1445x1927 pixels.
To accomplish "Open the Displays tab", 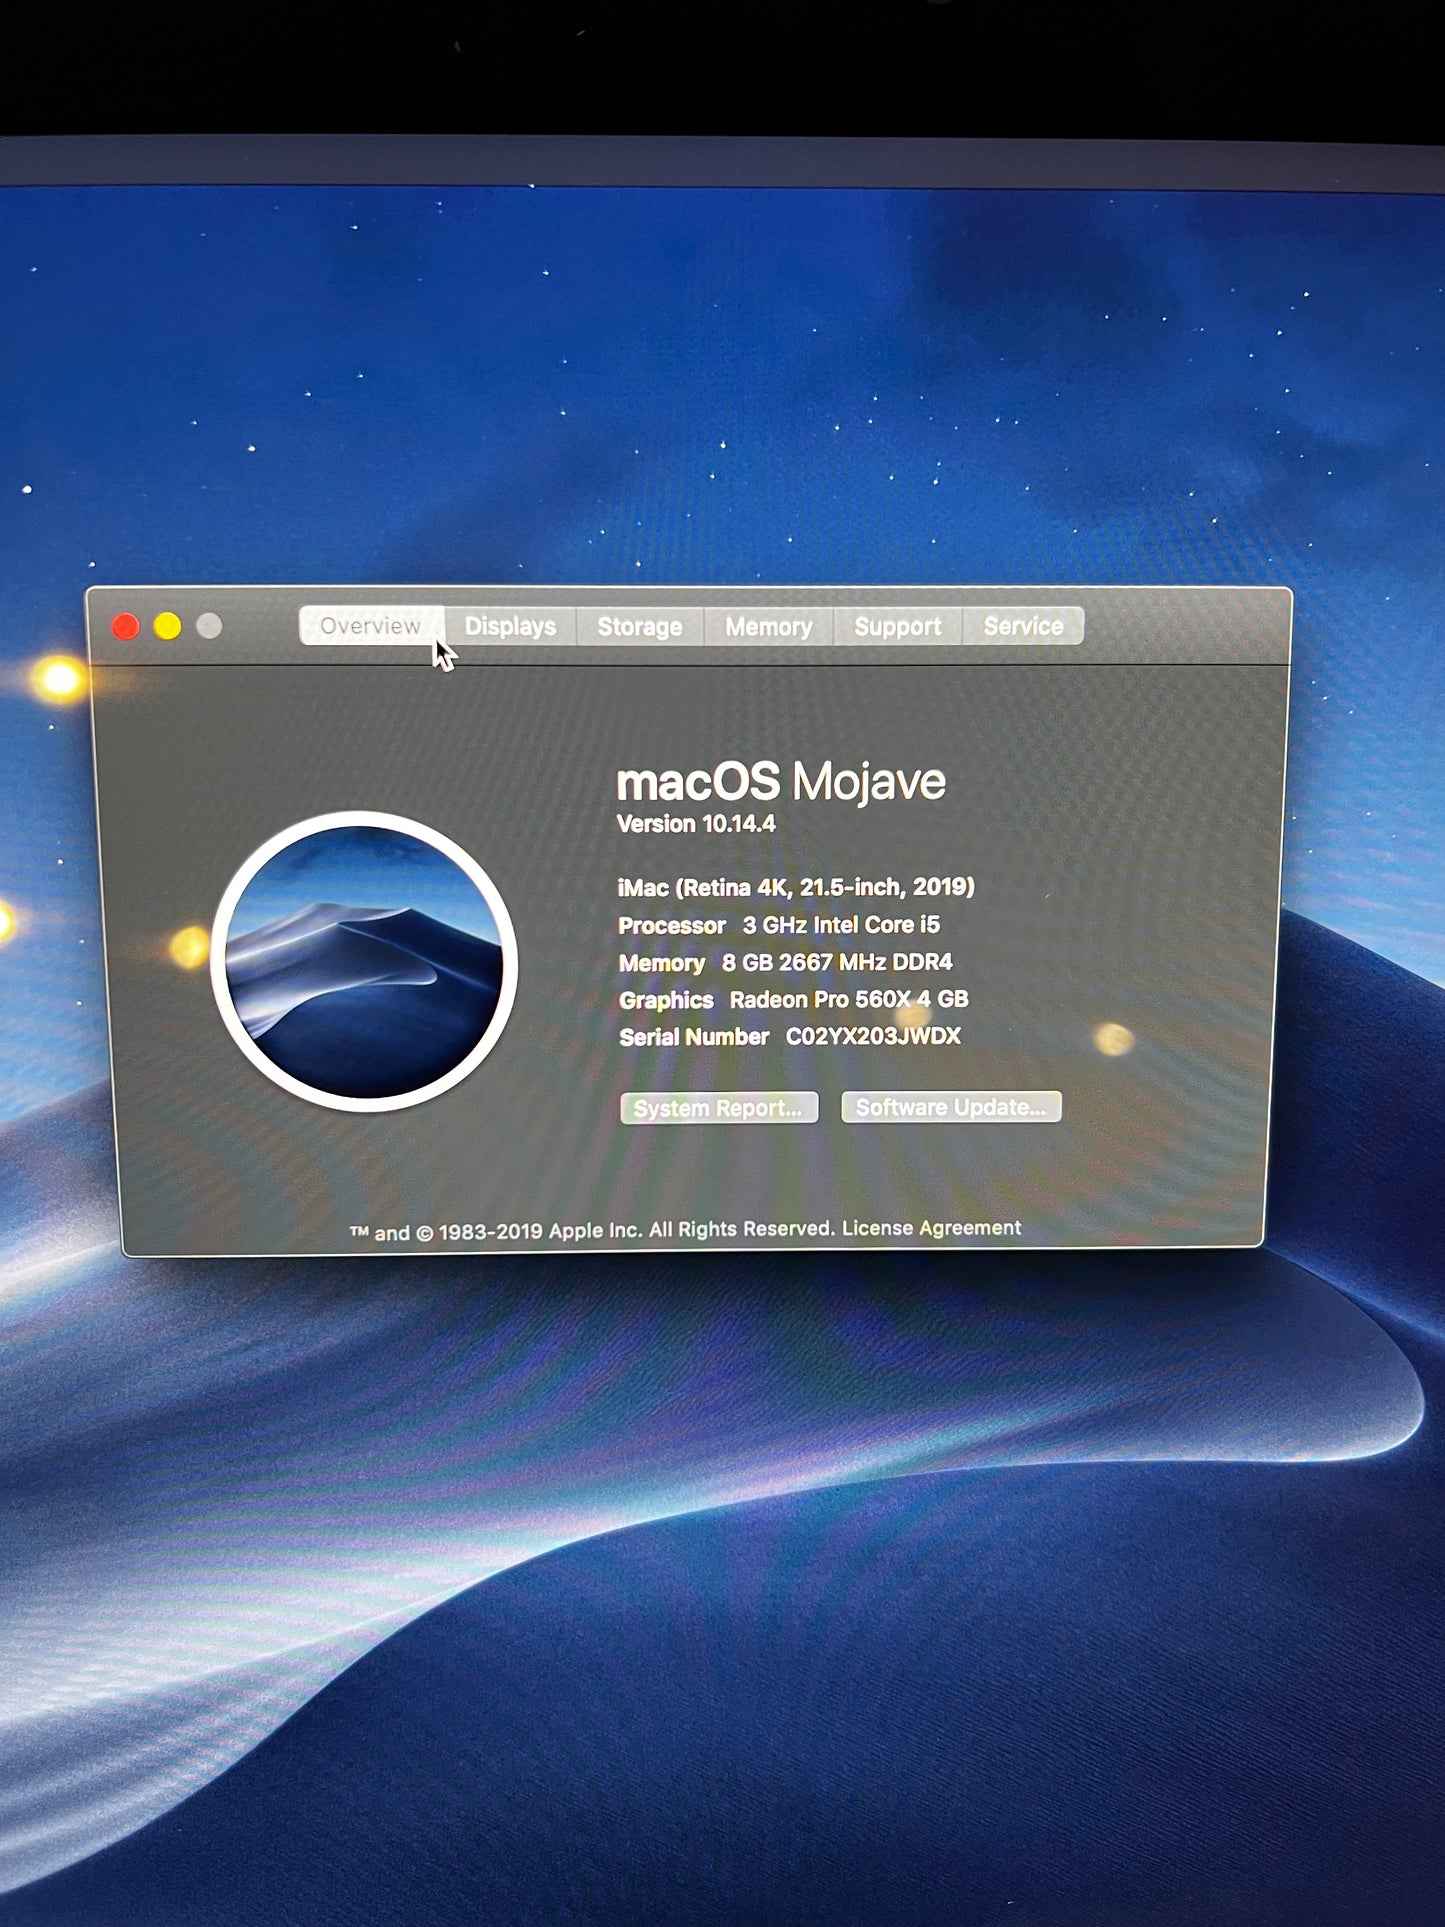I will click(510, 626).
